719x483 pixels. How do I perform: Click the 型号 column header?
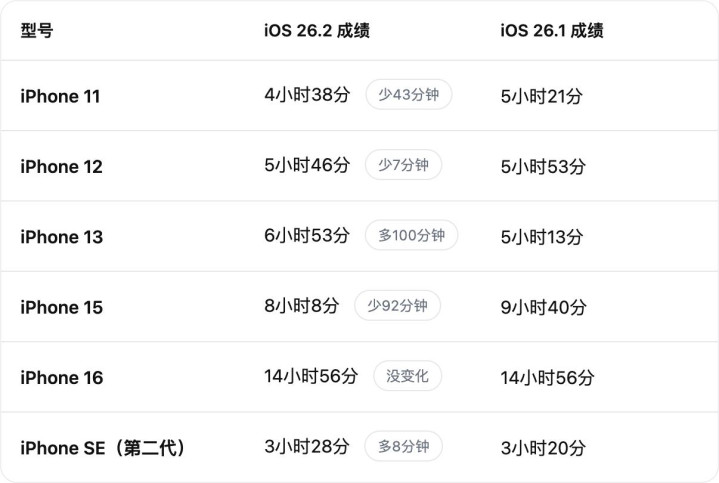point(37,30)
